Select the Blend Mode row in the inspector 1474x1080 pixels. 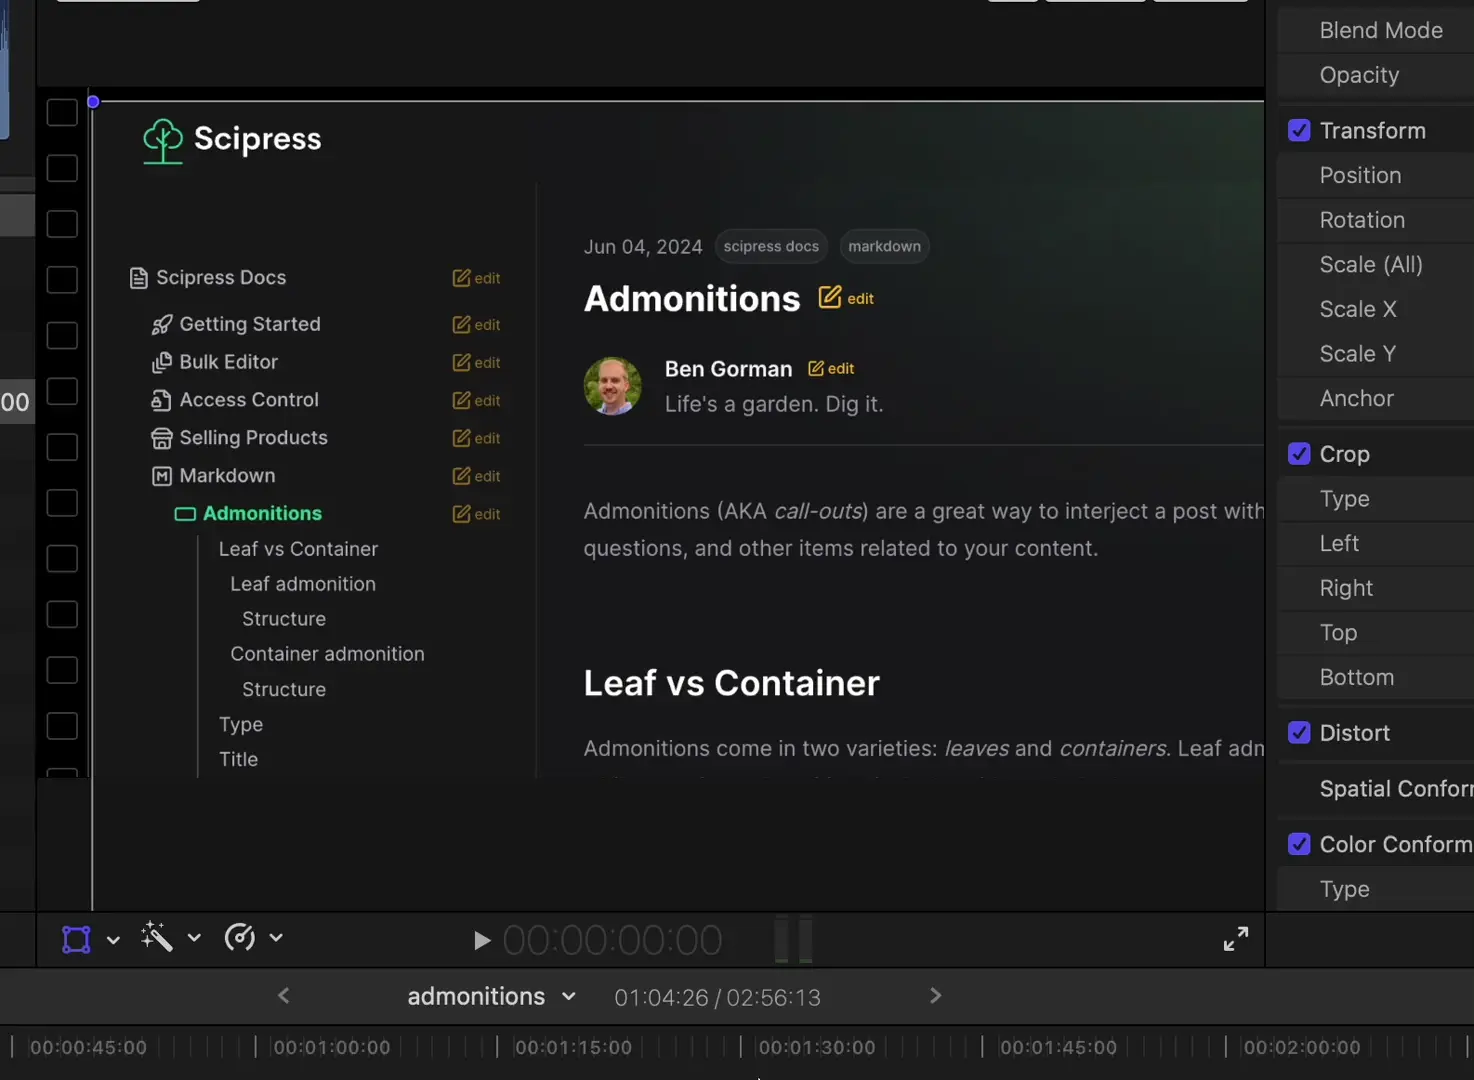coord(1381,30)
